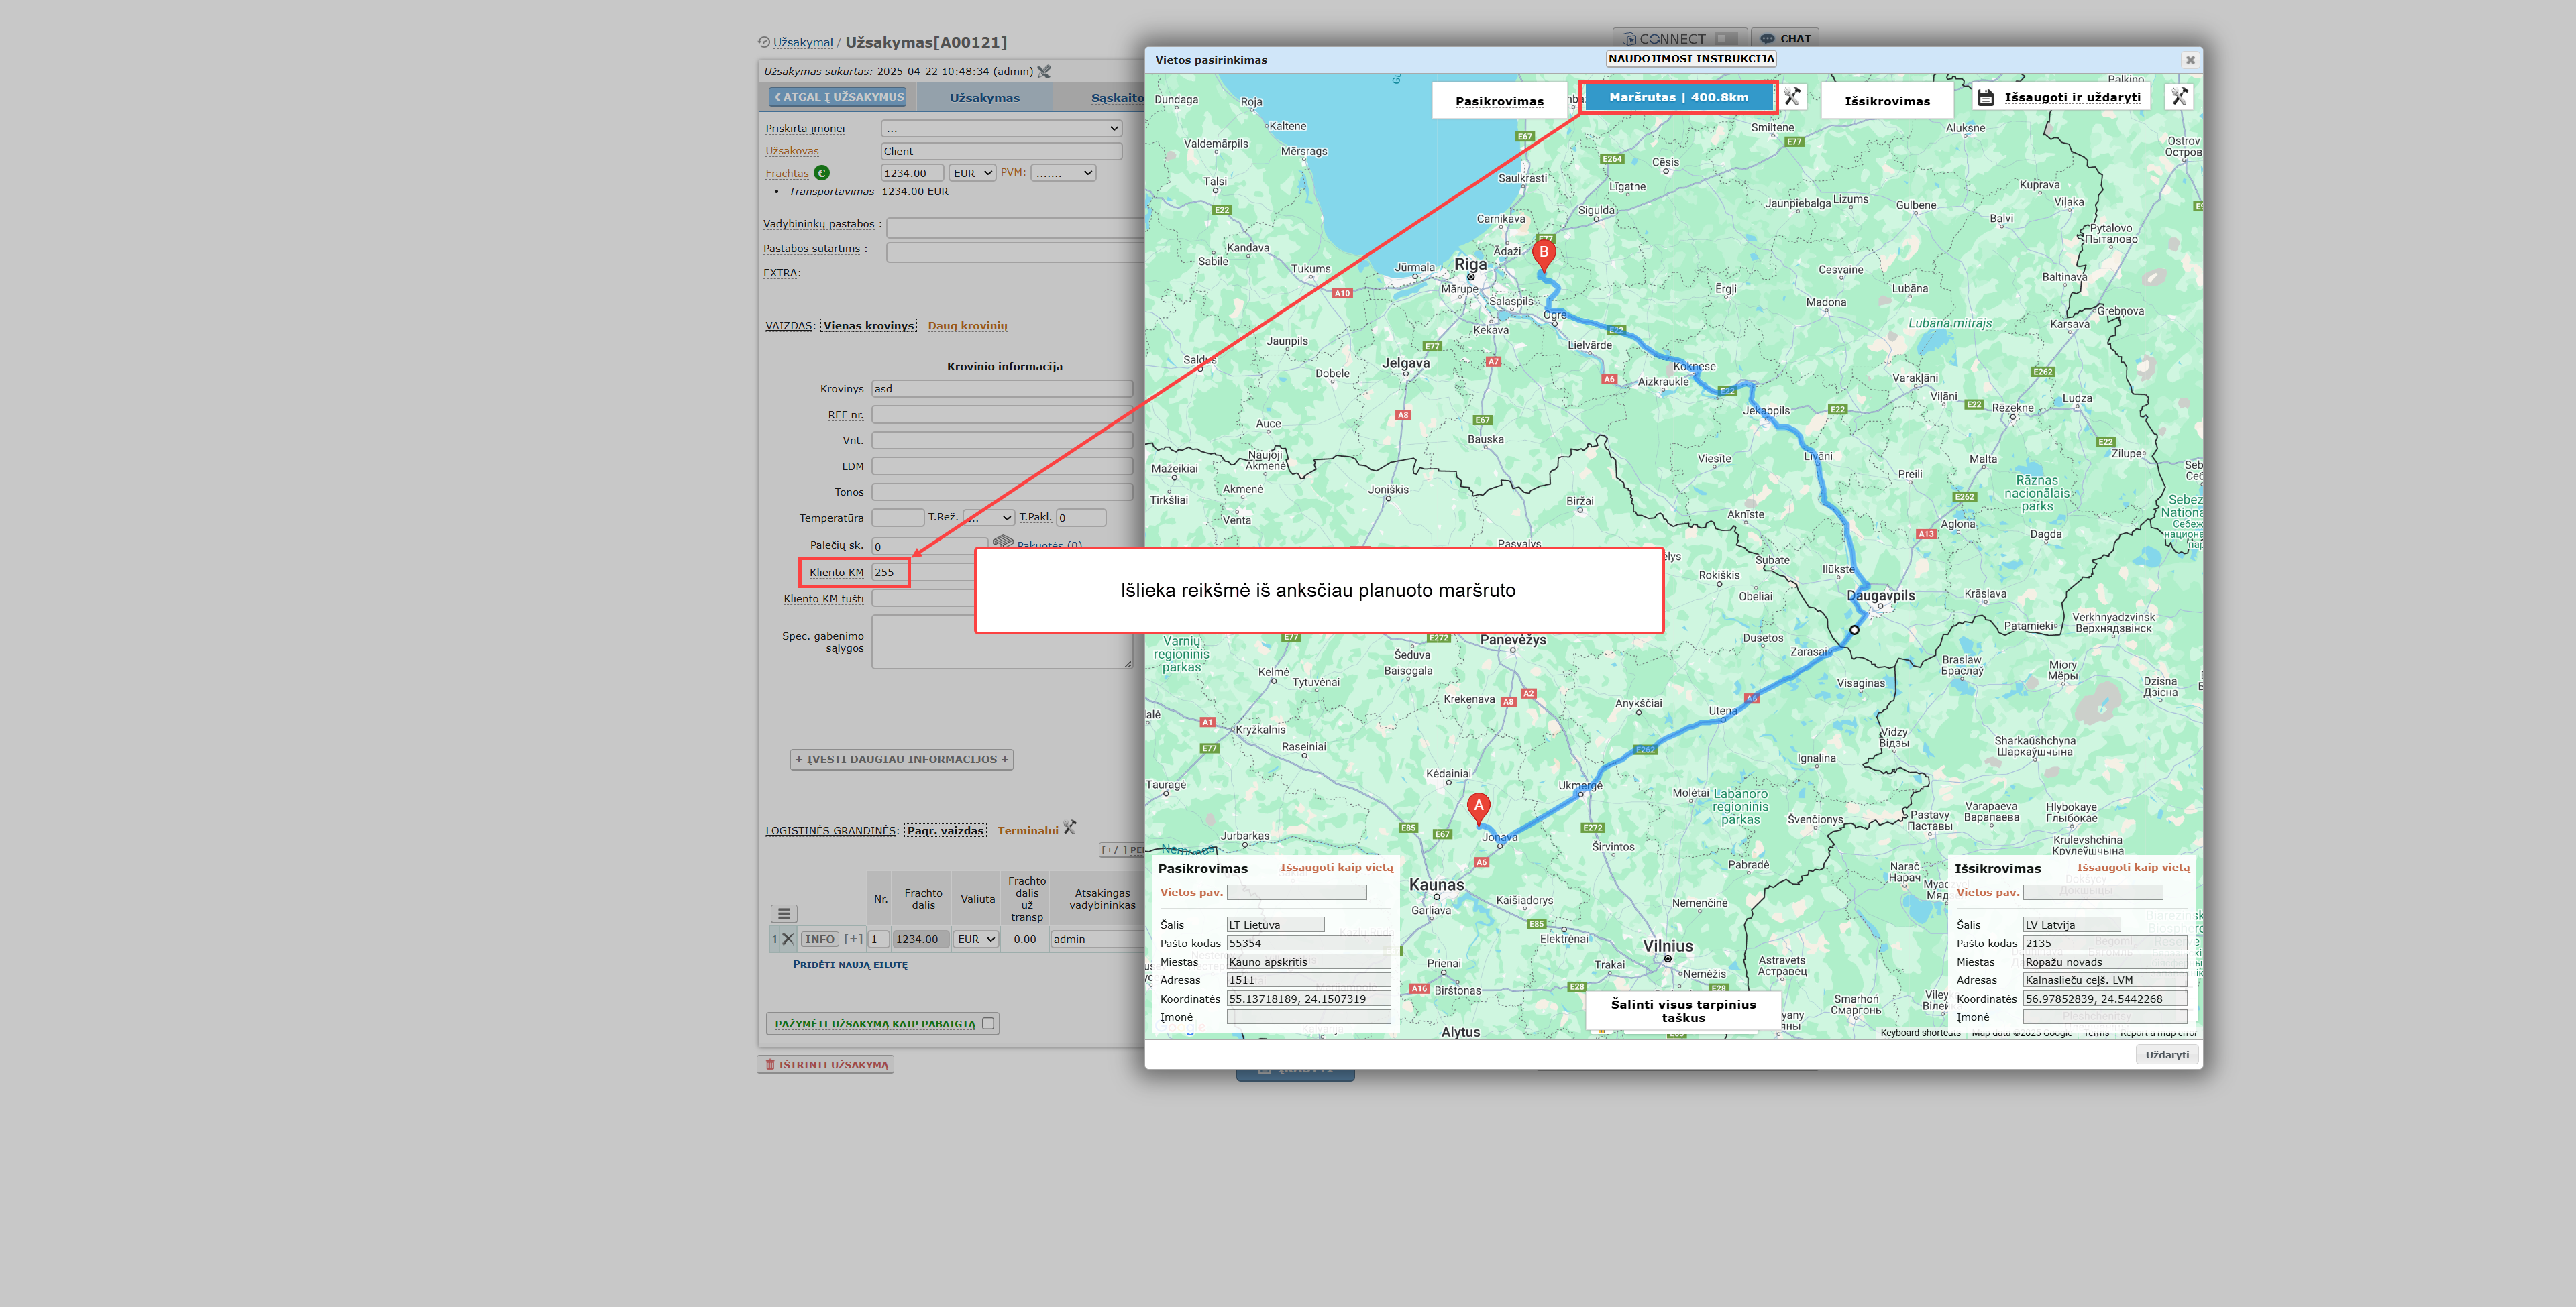Image resolution: width=2576 pixels, height=1307 pixels.
Task: Open the PVM dropdown
Action: coord(1063,173)
